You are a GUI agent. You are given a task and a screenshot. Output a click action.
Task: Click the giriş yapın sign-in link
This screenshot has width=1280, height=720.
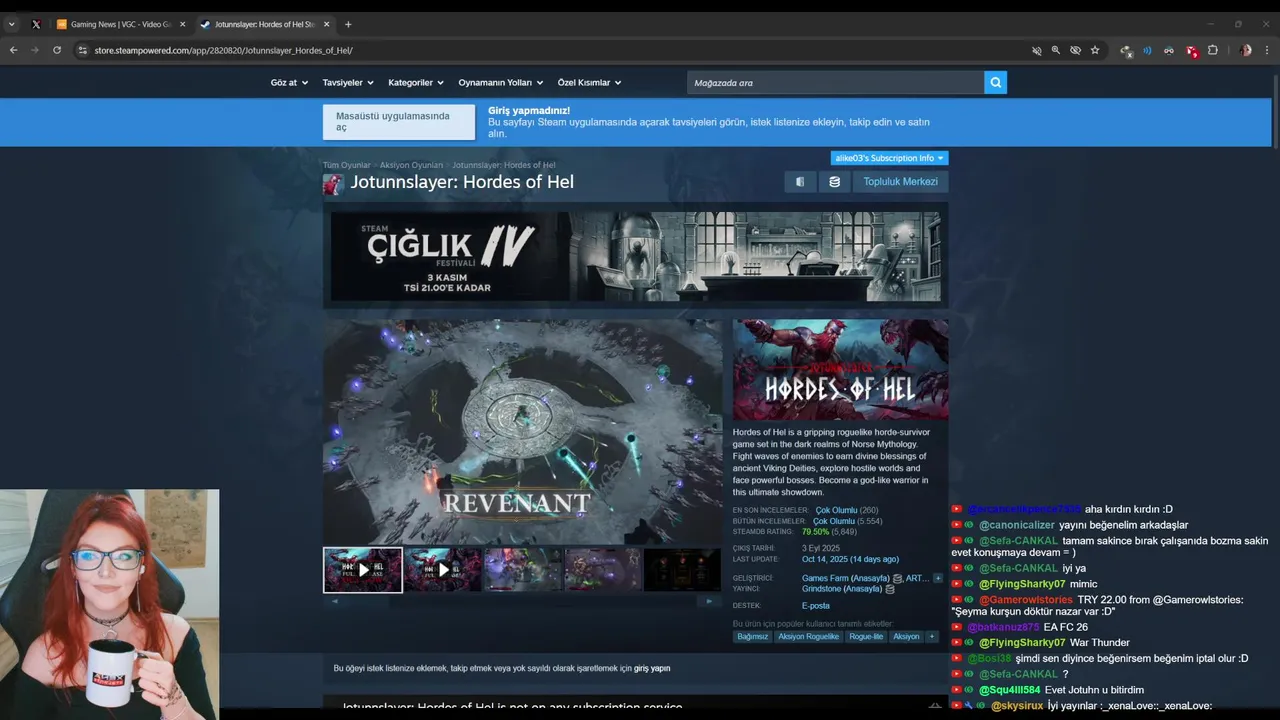point(652,668)
